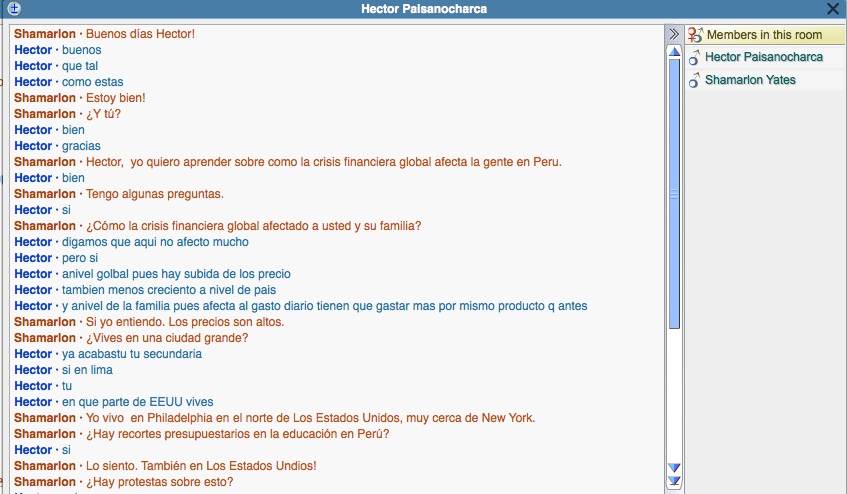Click the male icon beside Hector Paisanocharca
The image size is (847, 494).
[x=694, y=57]
